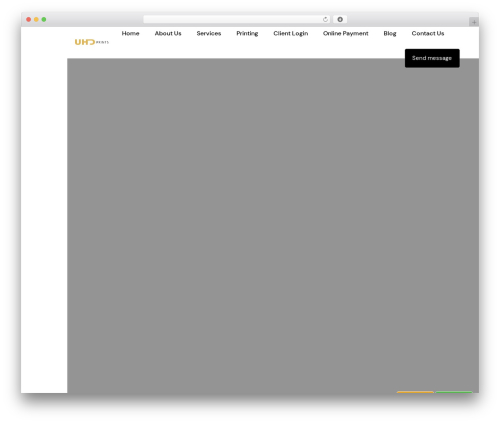Go to Online Payment

346,34
